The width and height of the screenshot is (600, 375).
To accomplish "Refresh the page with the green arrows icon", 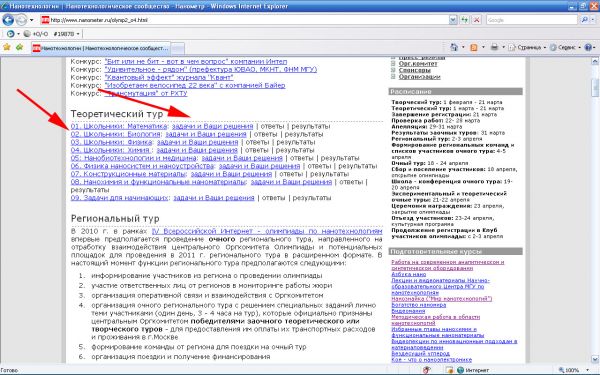I will pos(465,20).
